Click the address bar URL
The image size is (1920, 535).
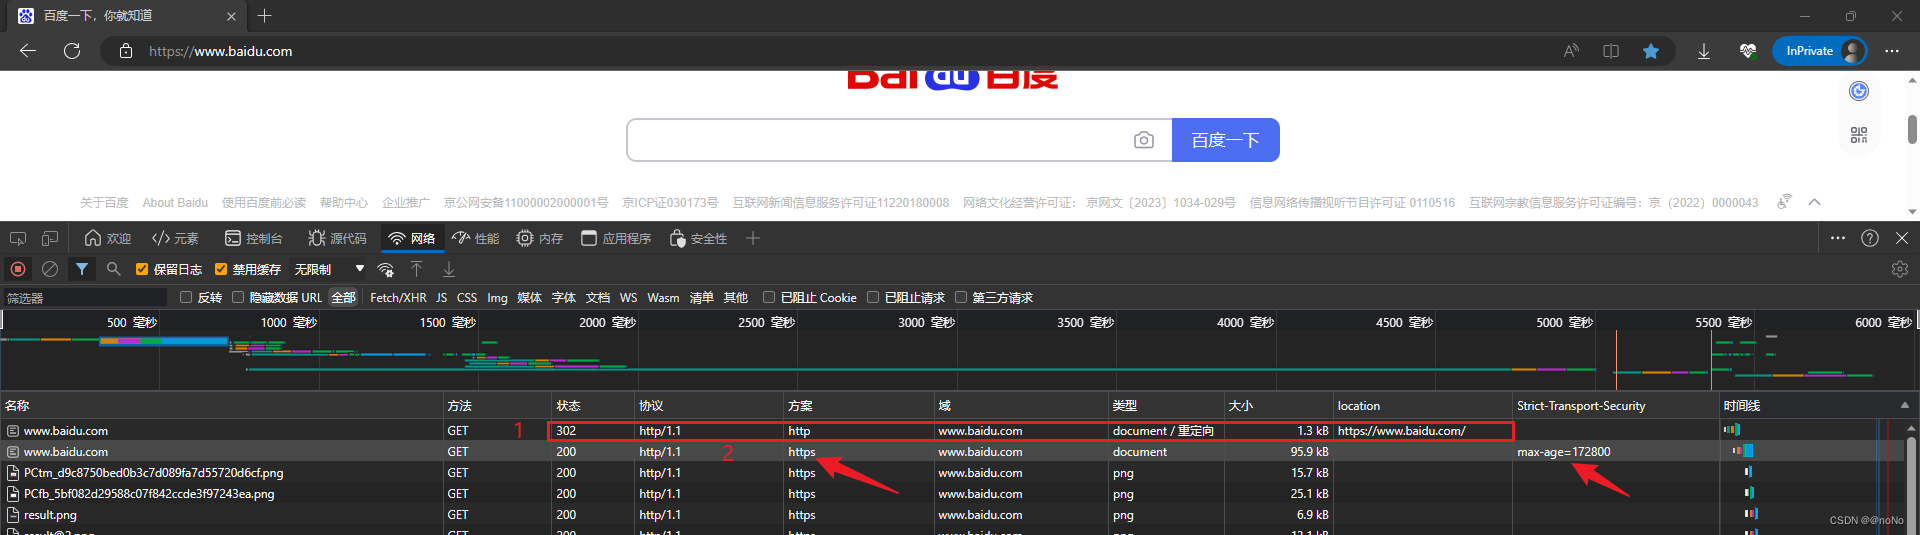tap(221, 51)
